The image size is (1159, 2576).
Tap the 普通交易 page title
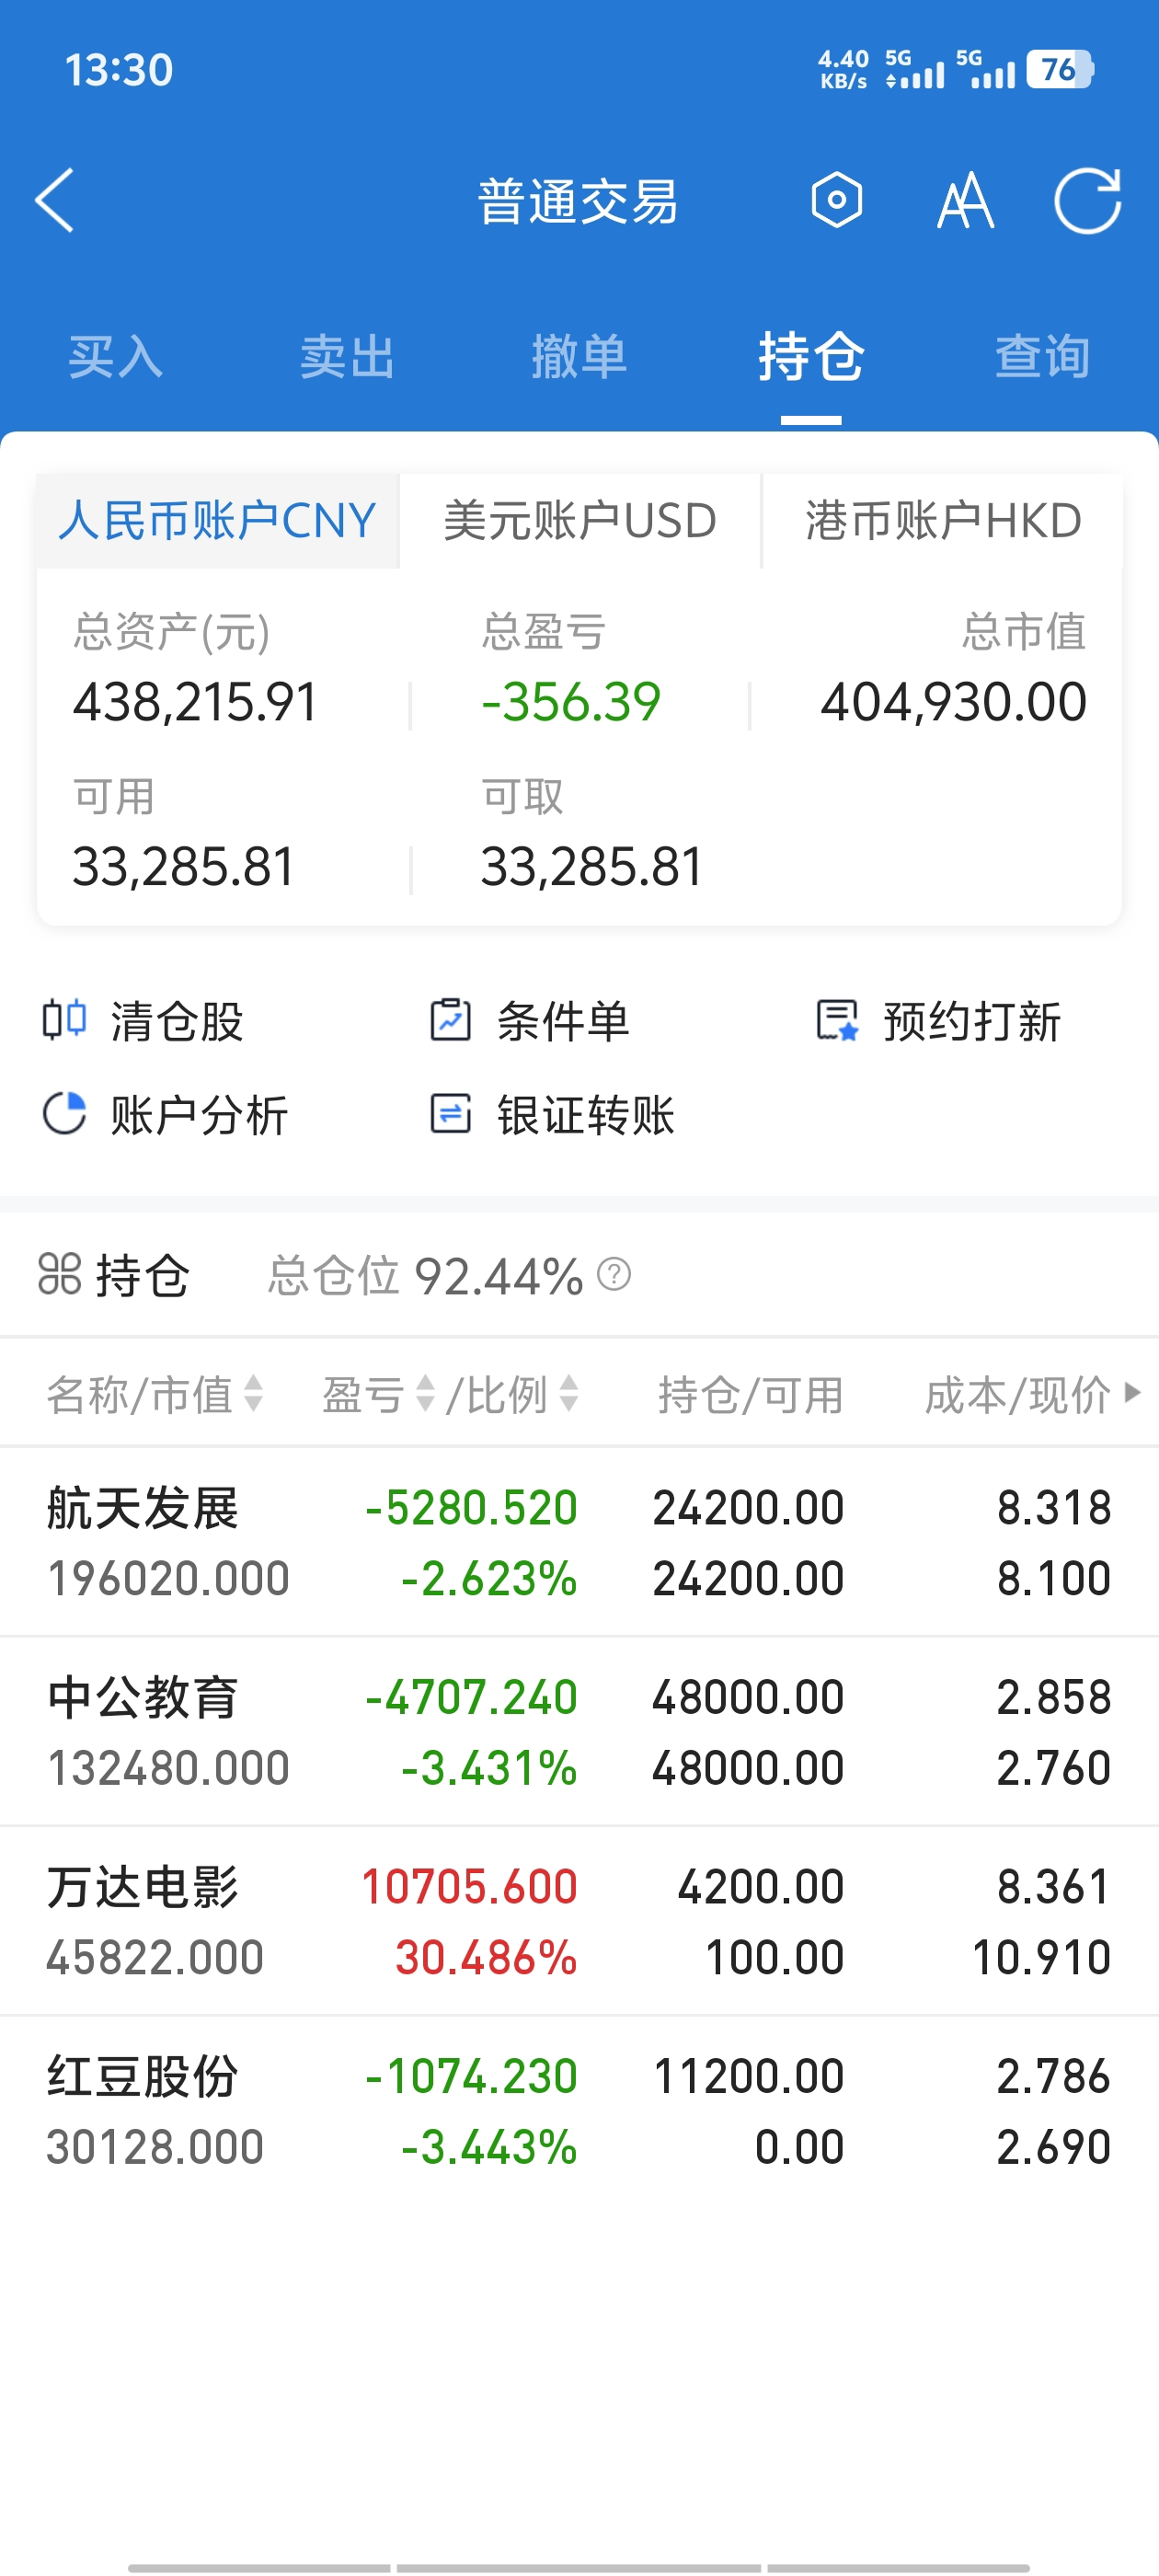click(578, 201)
